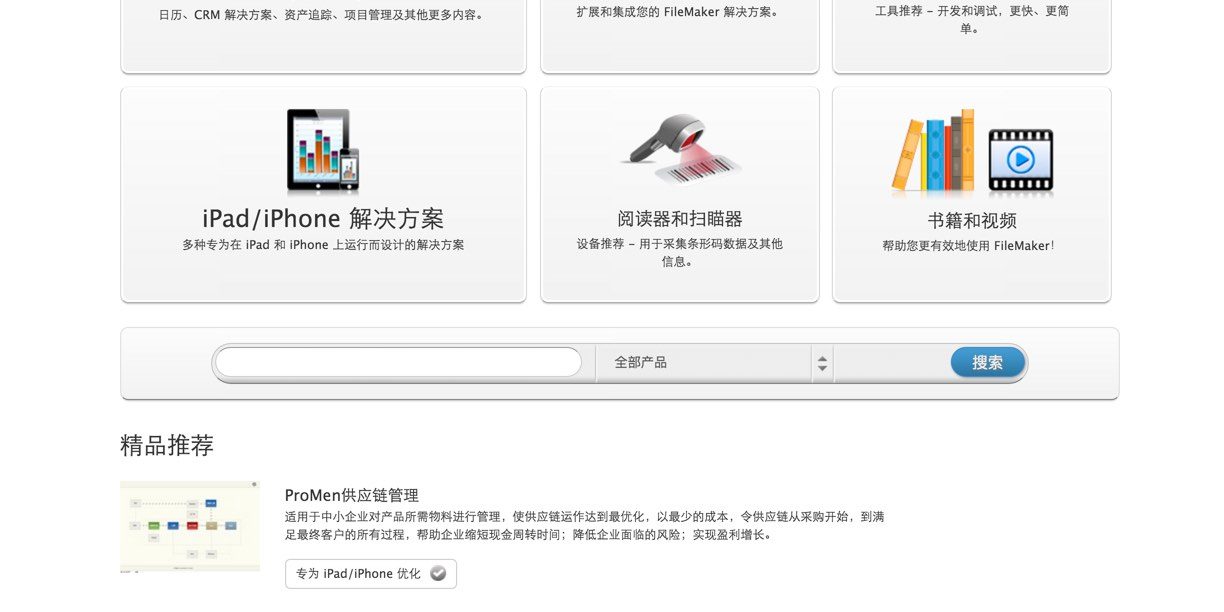
Task: Click the 设备推荐 scanner card description
Action: [680, 252]
